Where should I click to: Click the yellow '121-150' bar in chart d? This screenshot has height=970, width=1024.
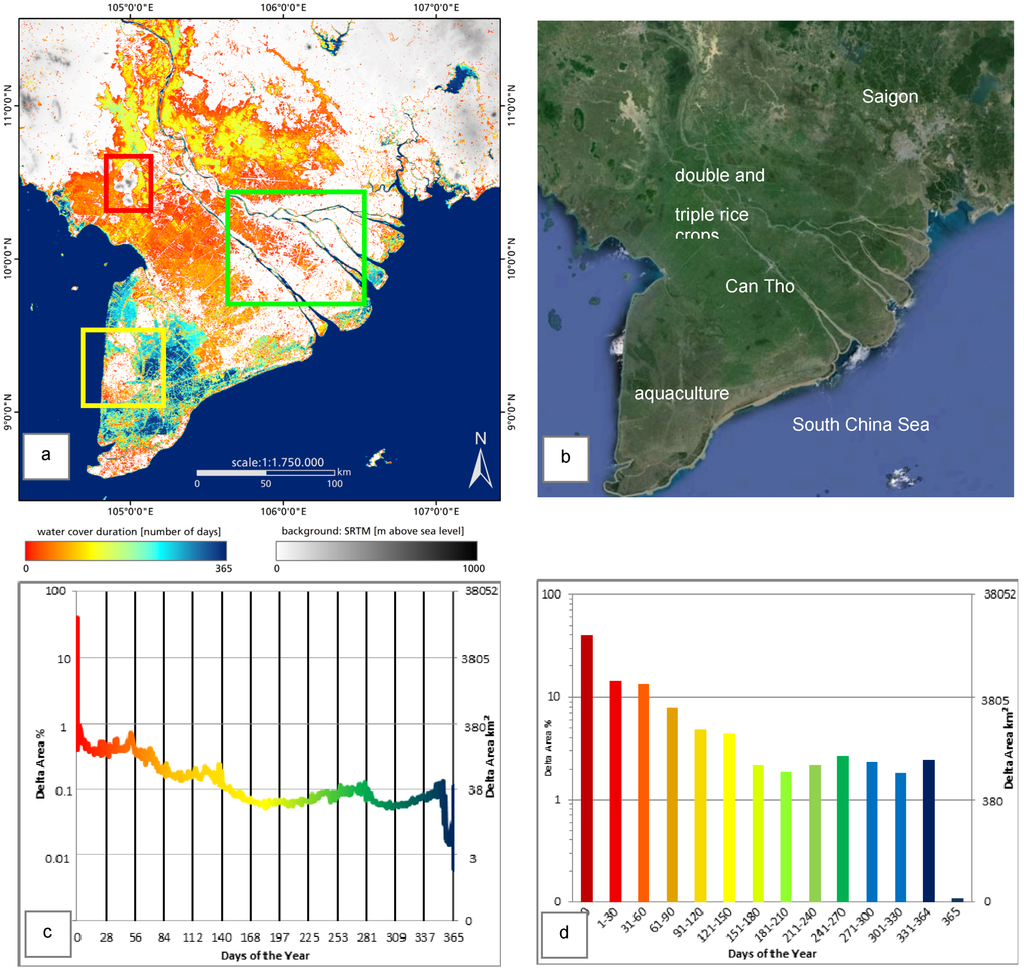729,817
